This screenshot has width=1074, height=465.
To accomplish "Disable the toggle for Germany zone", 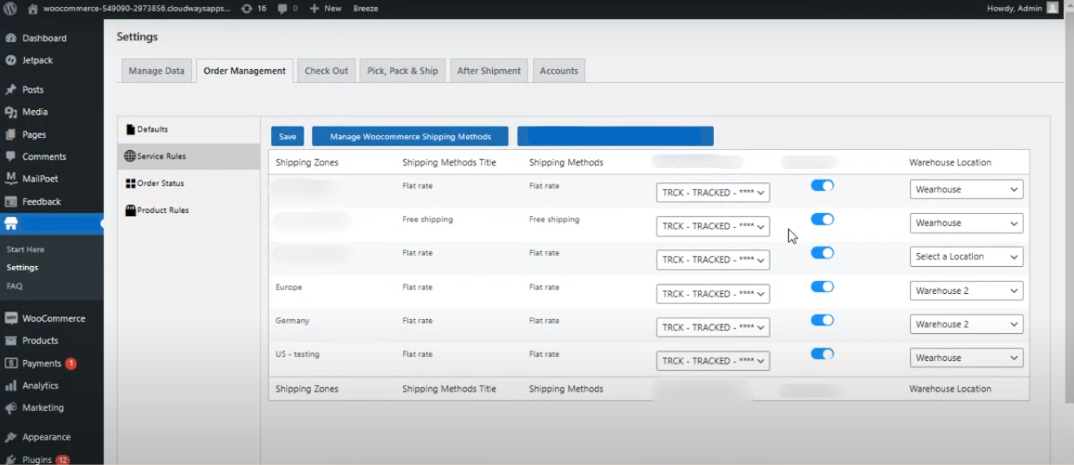I will pos(822,320).
